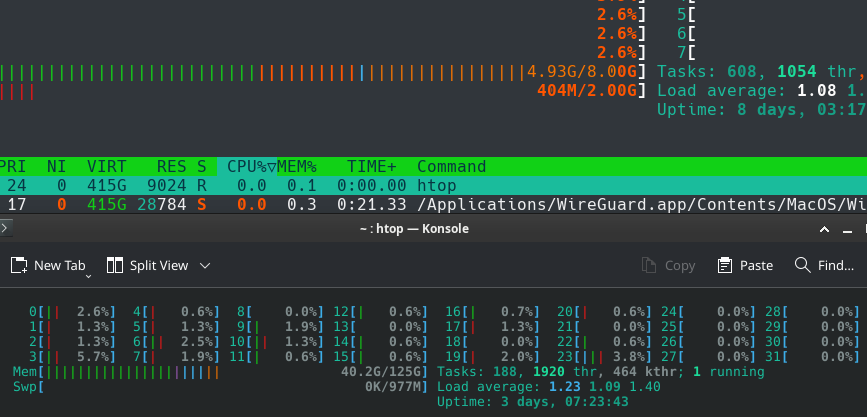Screen dimensions: 867x417
Task: Sort by MEM% column header
Action: pos(297,166)
